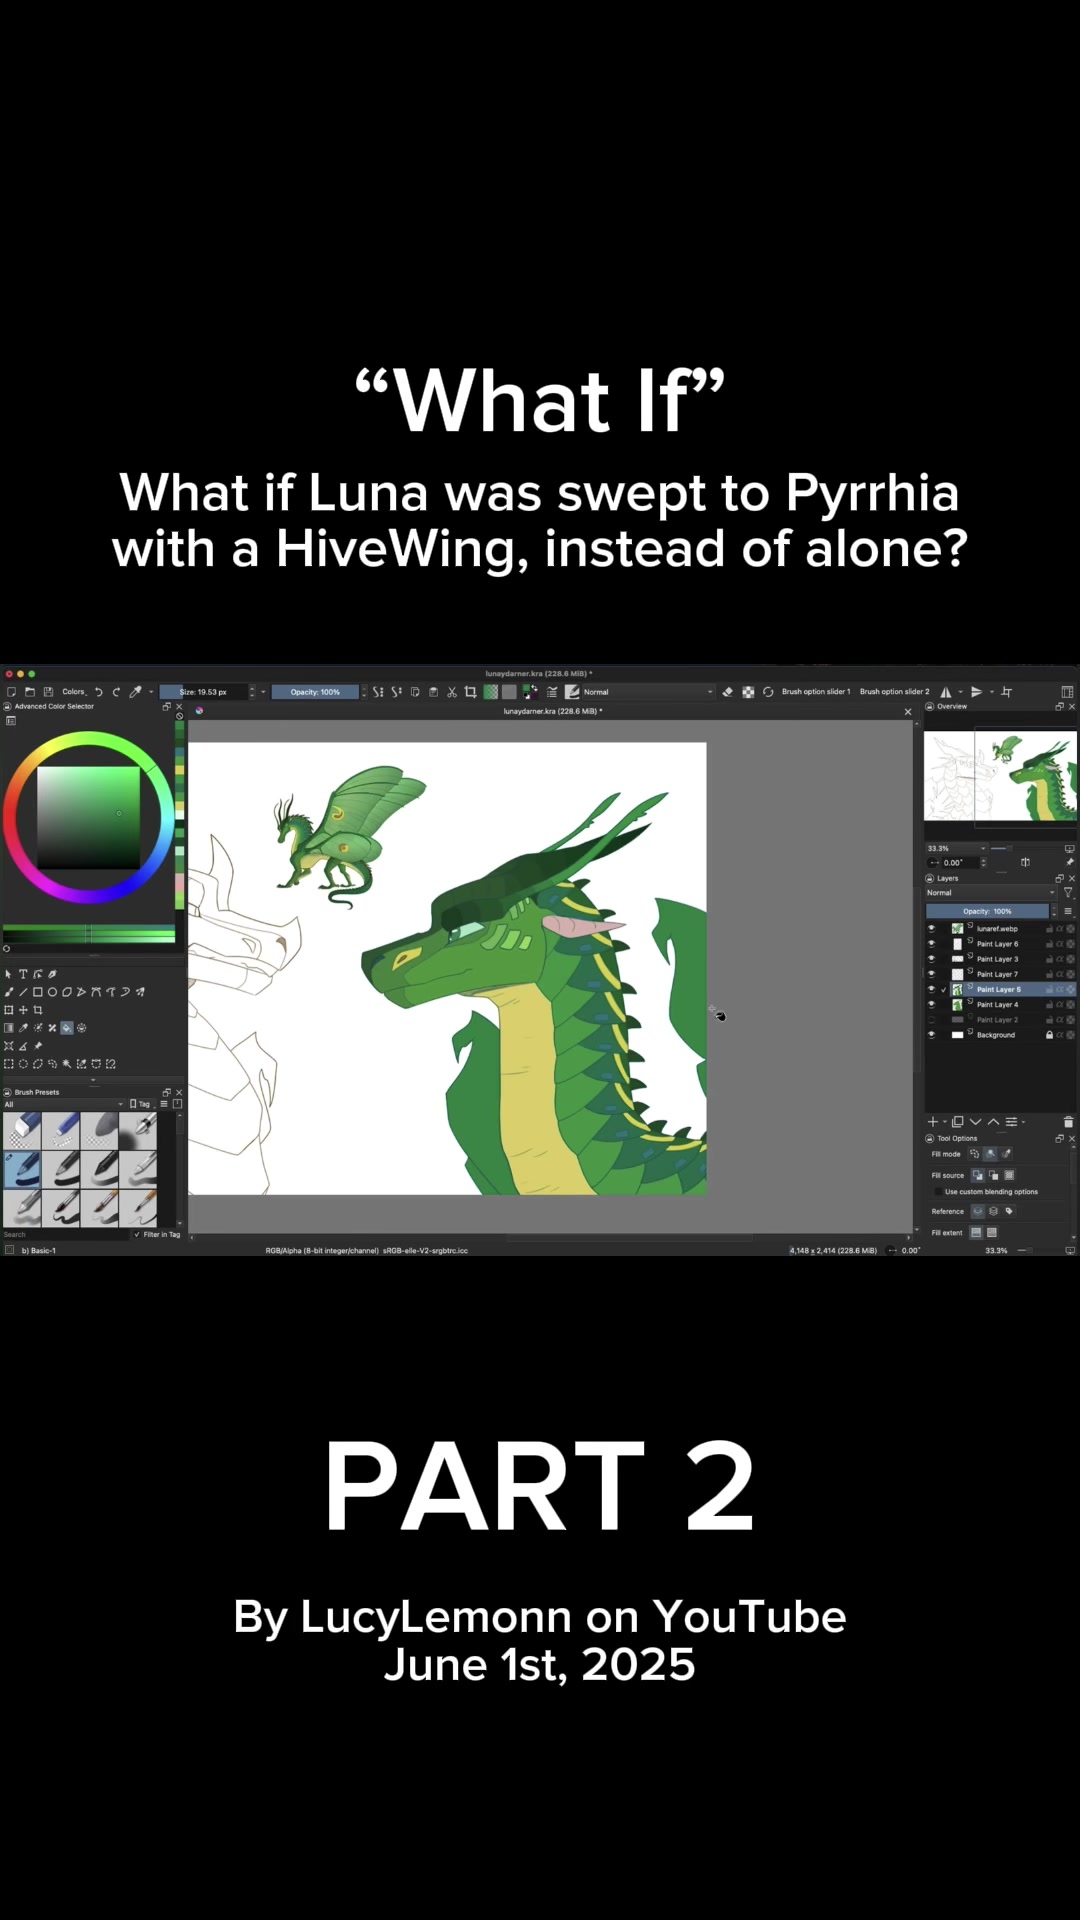
Task: Click the layer Opacity 100% slider
Action: [x=988, y=911]
